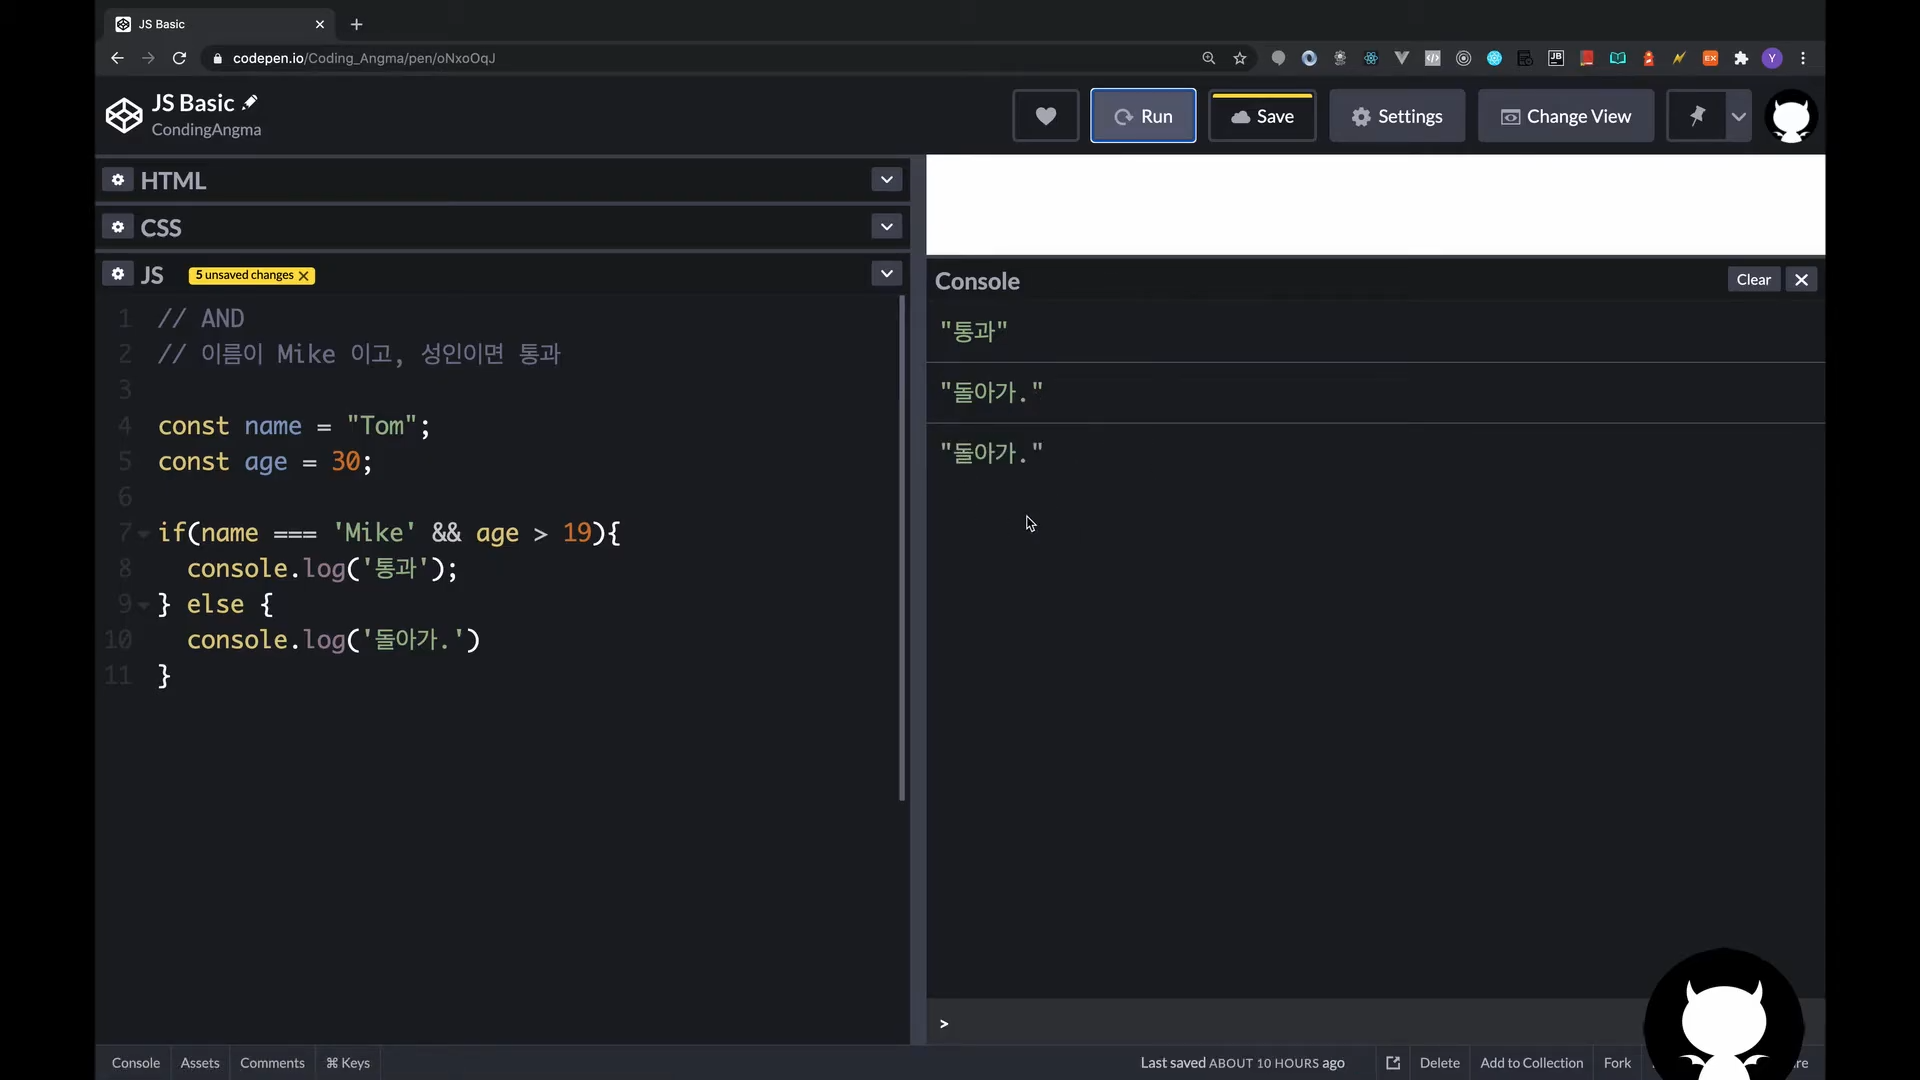Expand HTML editor options chevron
Viewport: 1920px width, 1080px height.
[886, 180]
